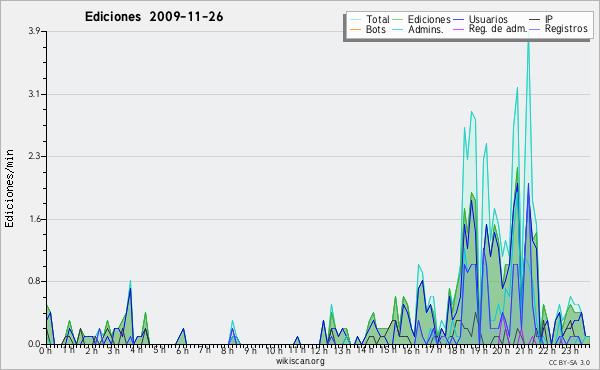The height and width of the screenshot is (370, 600).
Task: Click the 1.6 y-axis value label
Action: [34, 219]
